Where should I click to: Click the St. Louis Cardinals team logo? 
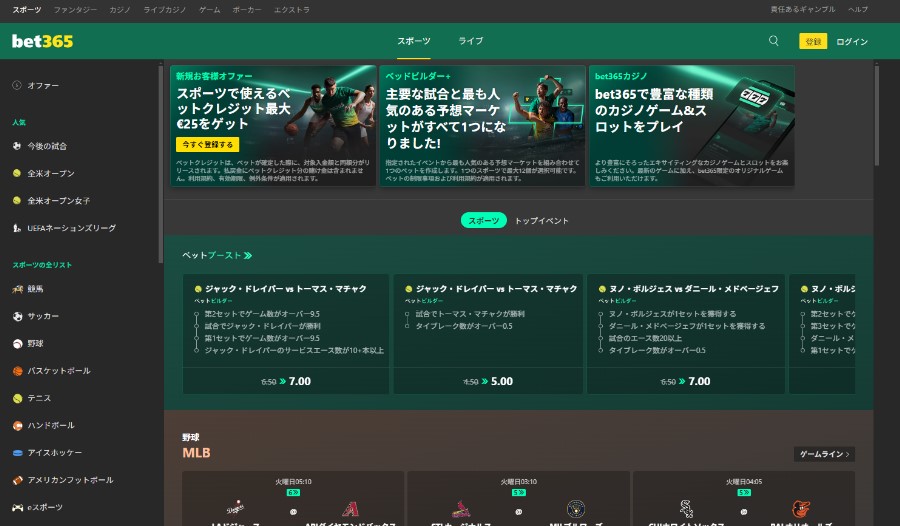(x=460, y=509)
